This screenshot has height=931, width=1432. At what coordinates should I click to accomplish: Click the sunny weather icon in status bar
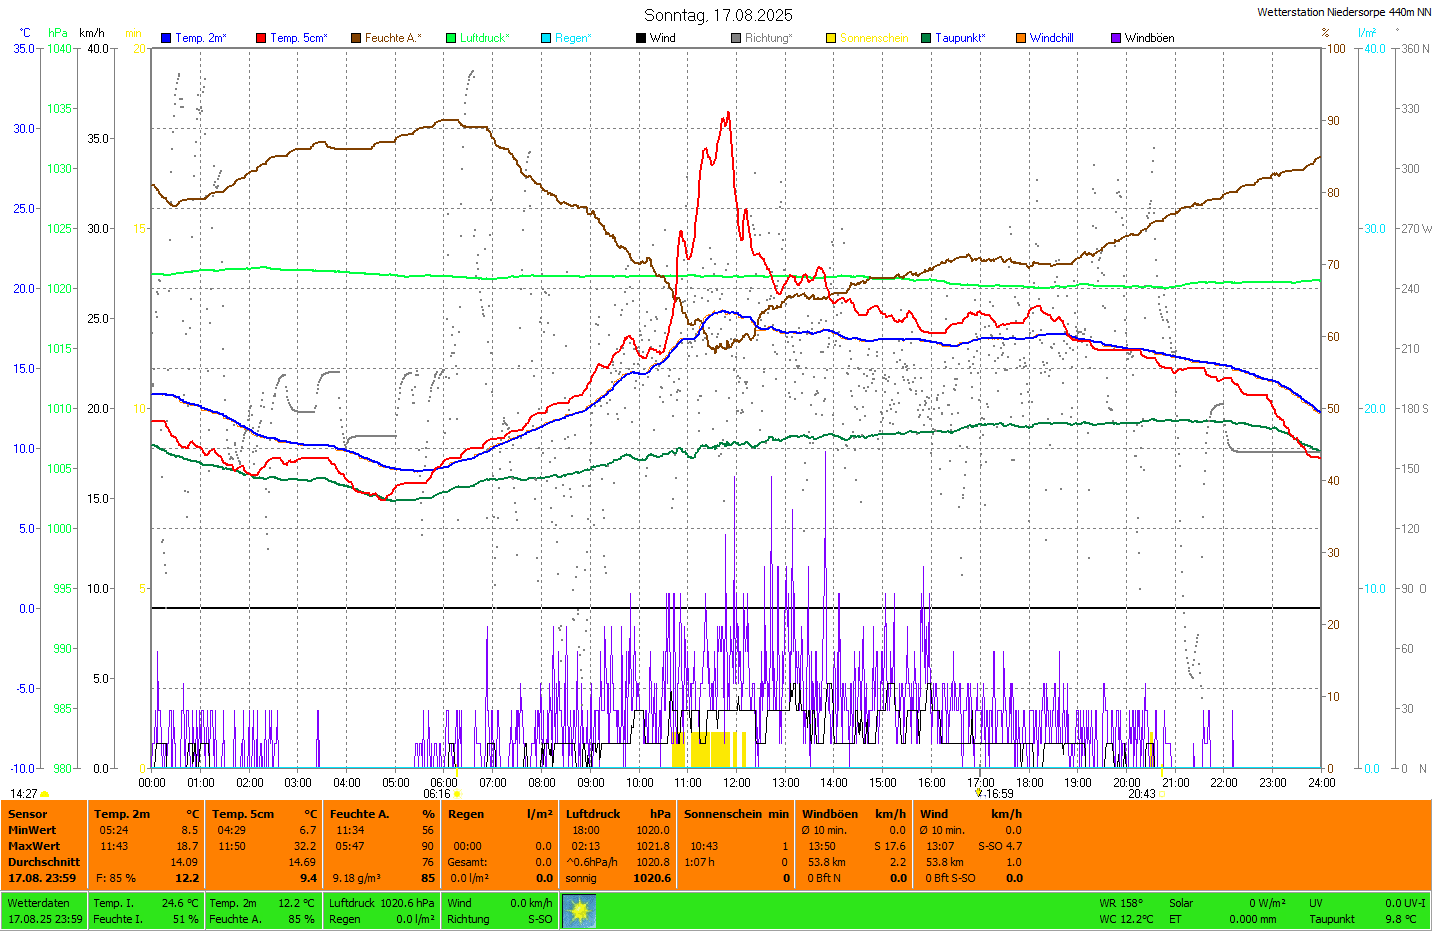click(579, 911)
